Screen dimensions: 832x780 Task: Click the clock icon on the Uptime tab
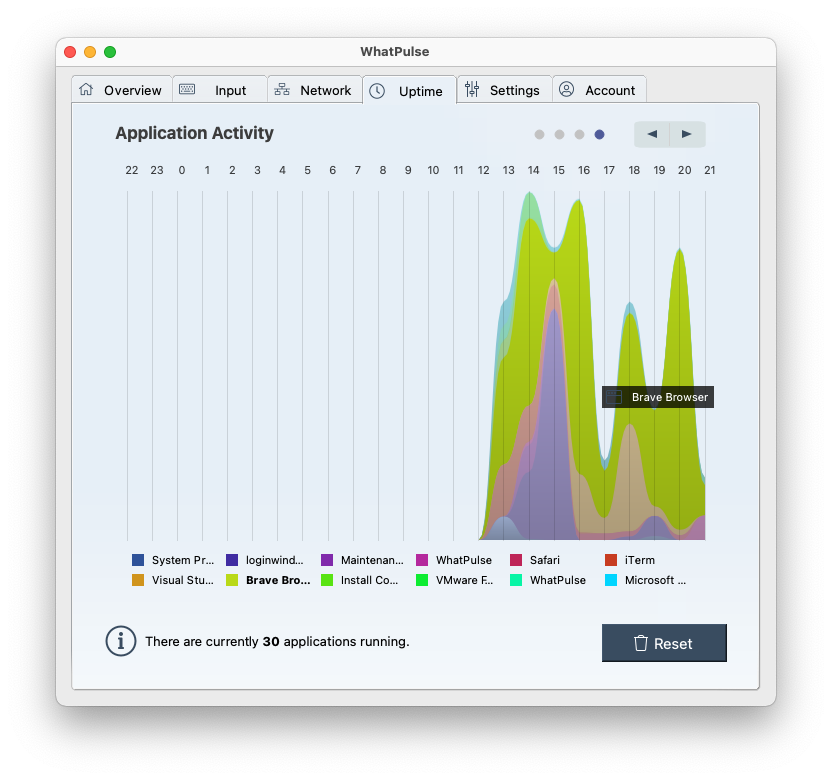(x=377, y=90)
